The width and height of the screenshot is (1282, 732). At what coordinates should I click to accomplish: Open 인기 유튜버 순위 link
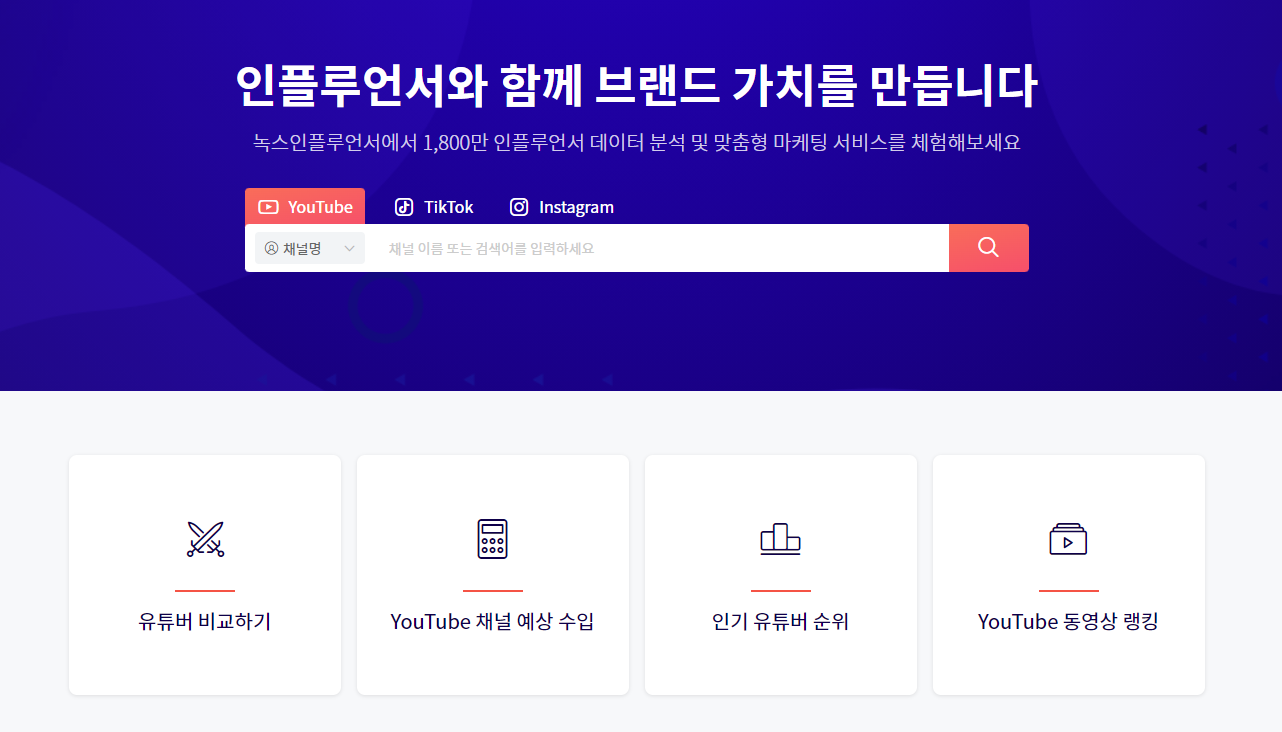tap(781, 622)
